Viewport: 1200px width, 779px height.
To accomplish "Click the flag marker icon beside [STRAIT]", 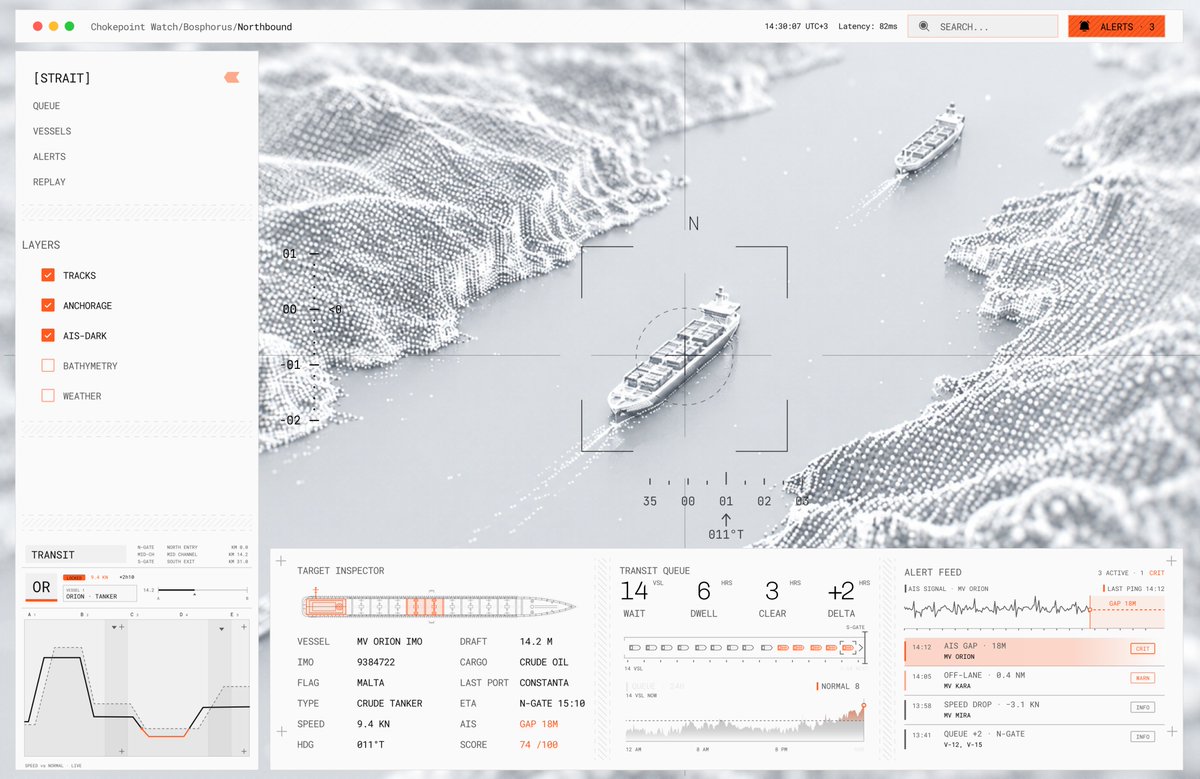I will tap(232, 77).
